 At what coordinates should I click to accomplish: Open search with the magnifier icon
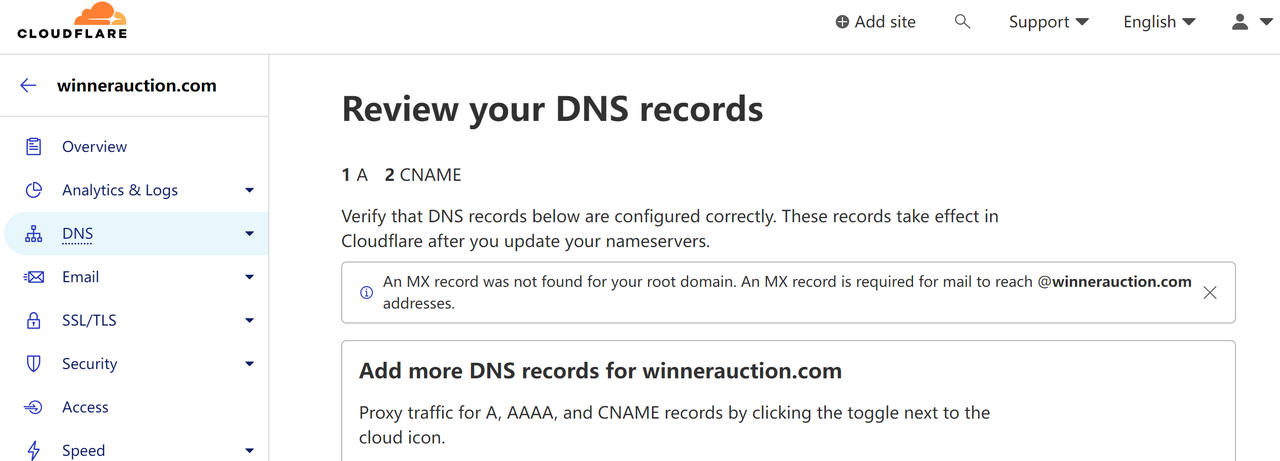[962, 21]
